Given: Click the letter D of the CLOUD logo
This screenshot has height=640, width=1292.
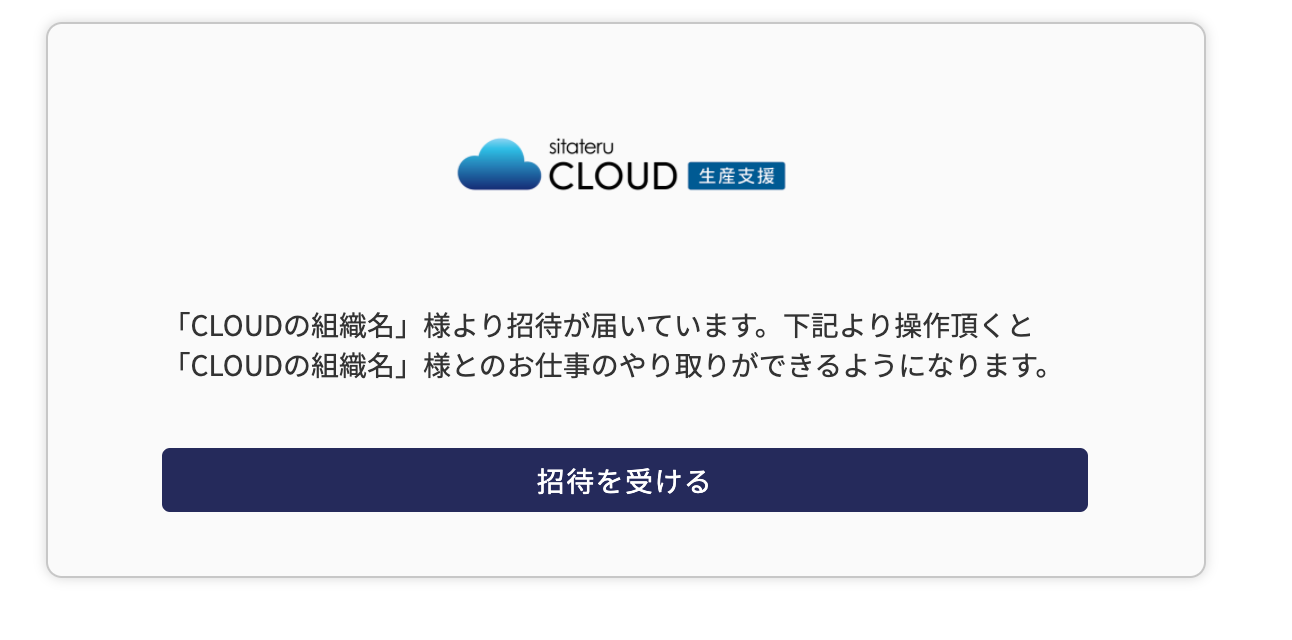Looking at the screenshot, I should (x=666, y=177).
